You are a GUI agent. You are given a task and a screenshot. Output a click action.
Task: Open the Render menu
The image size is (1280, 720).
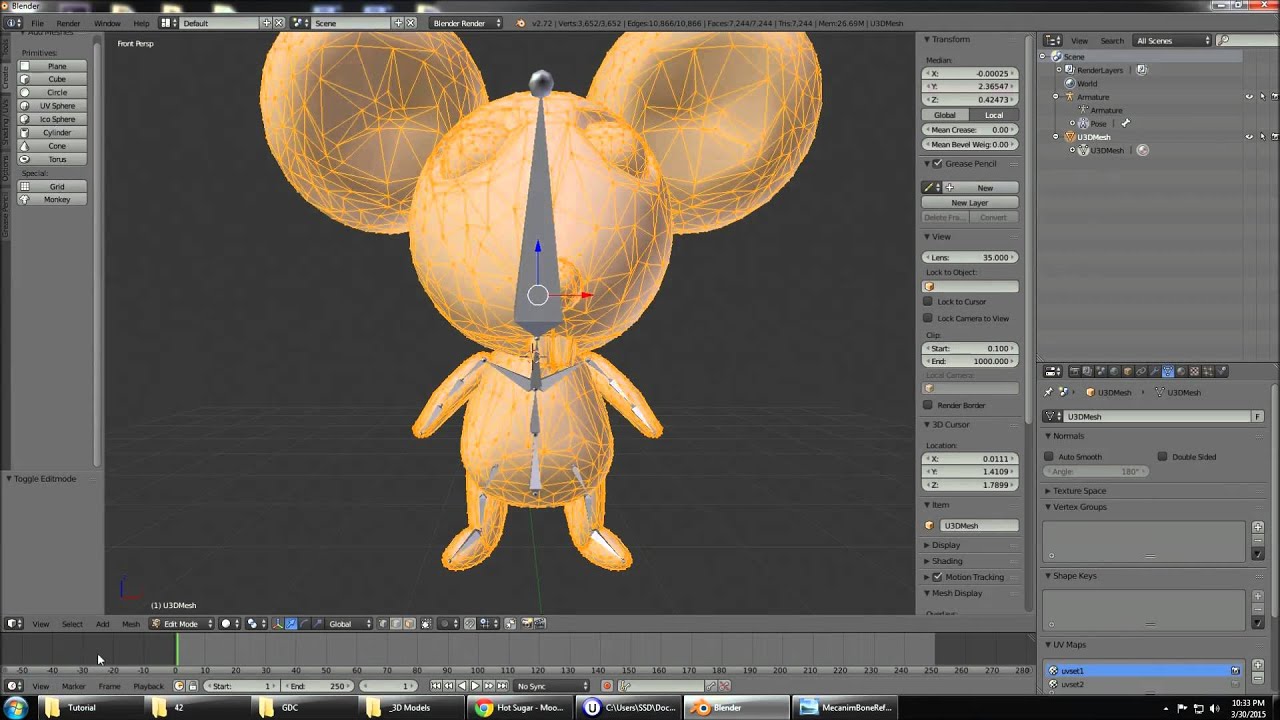click(x=69, y=23)
